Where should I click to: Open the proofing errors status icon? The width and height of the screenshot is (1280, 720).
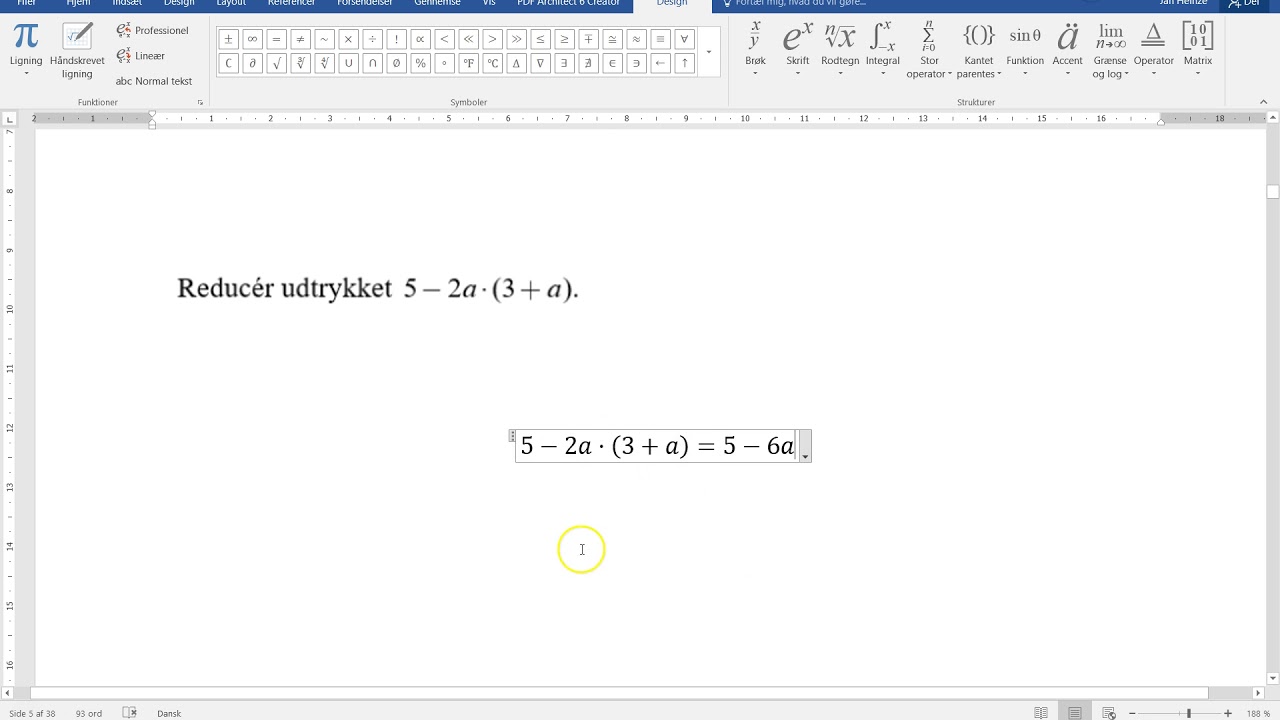[x=129, y=713]
